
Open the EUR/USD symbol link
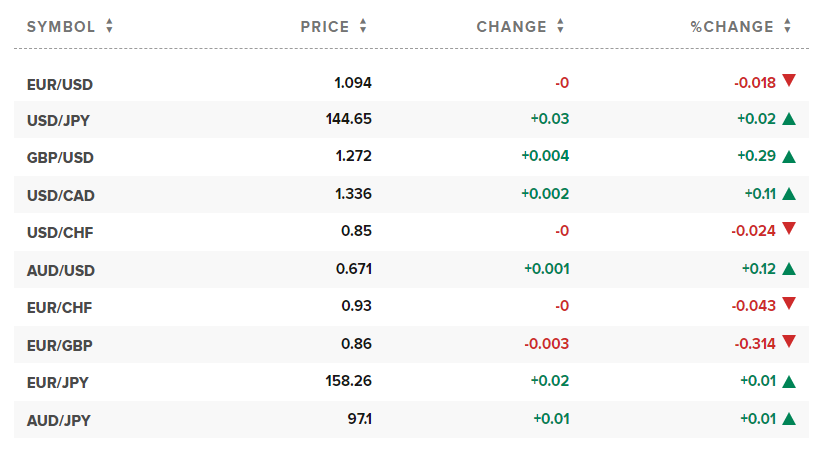[60, 85]
